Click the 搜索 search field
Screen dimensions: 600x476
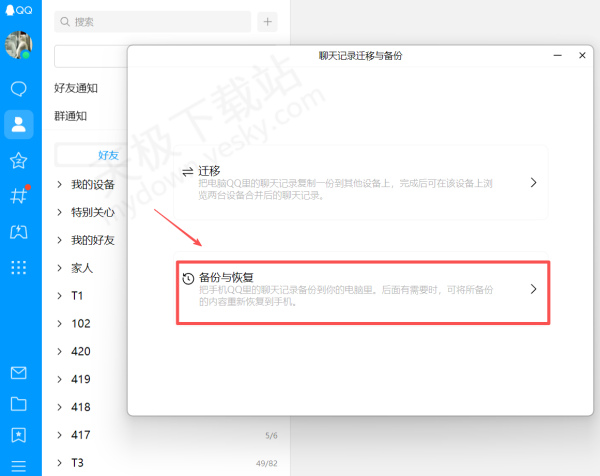point(152,21)
